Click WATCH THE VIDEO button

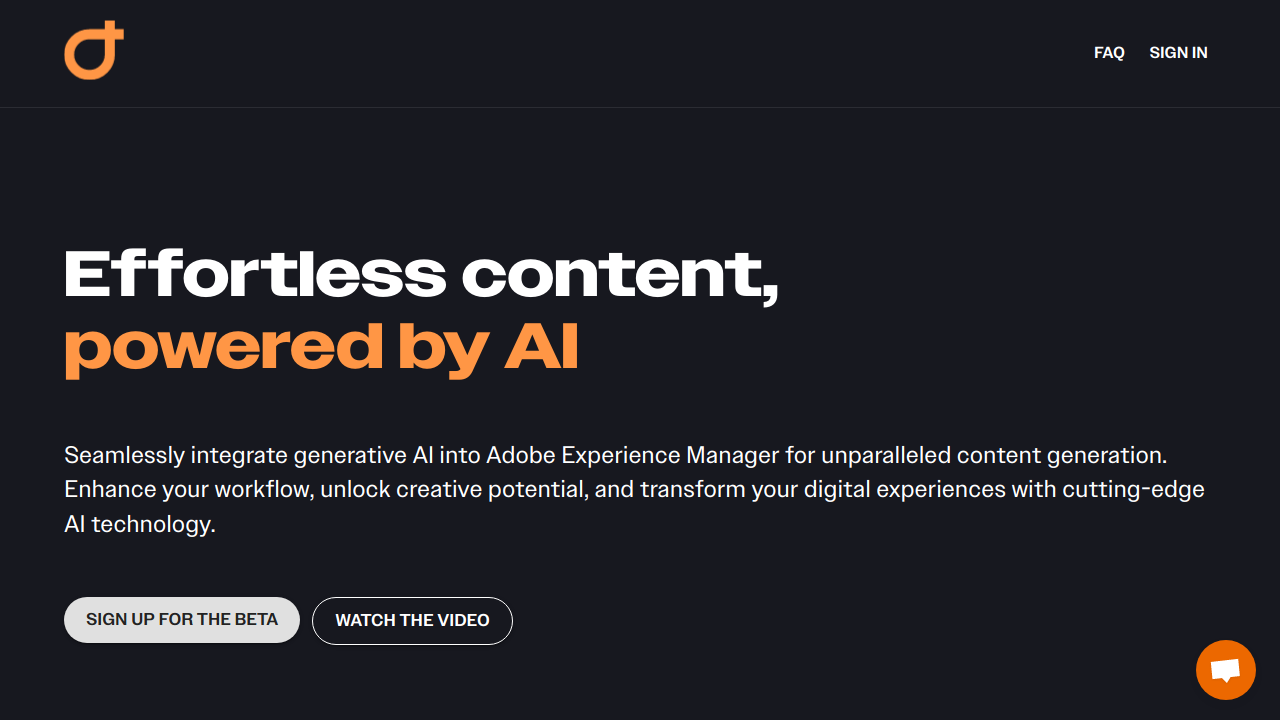point(412,621)
